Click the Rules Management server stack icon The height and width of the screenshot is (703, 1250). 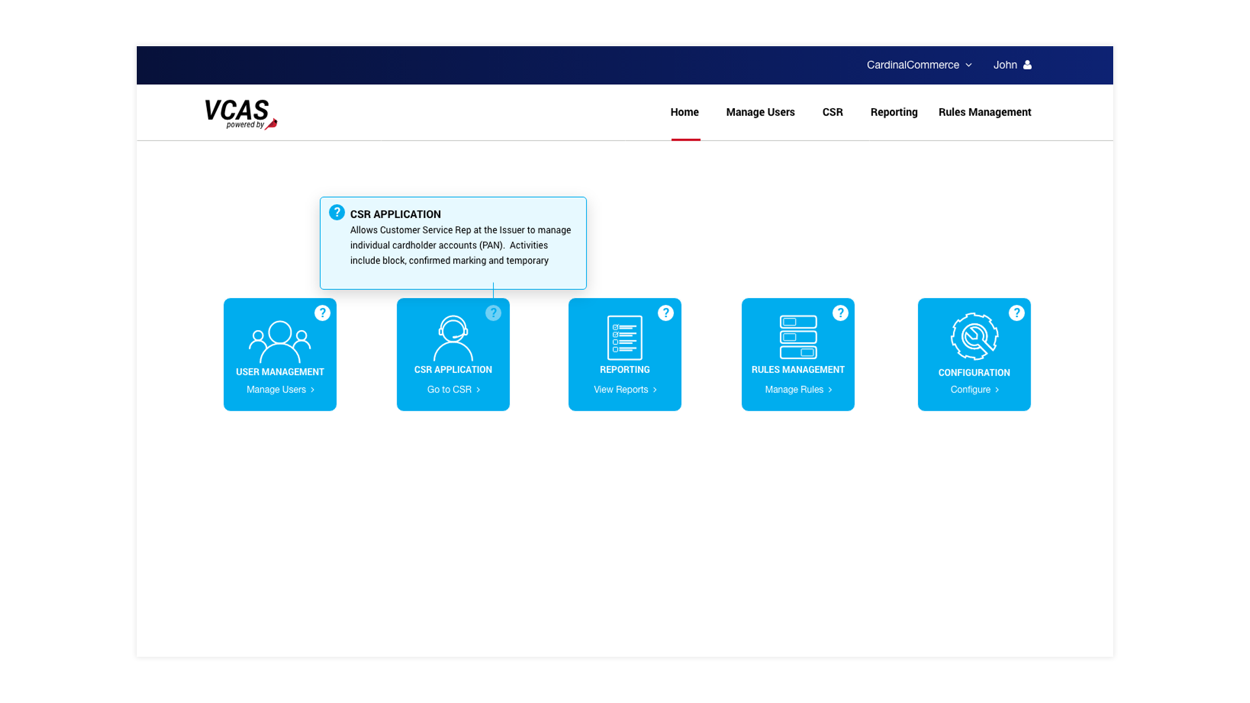pos(798,337)
